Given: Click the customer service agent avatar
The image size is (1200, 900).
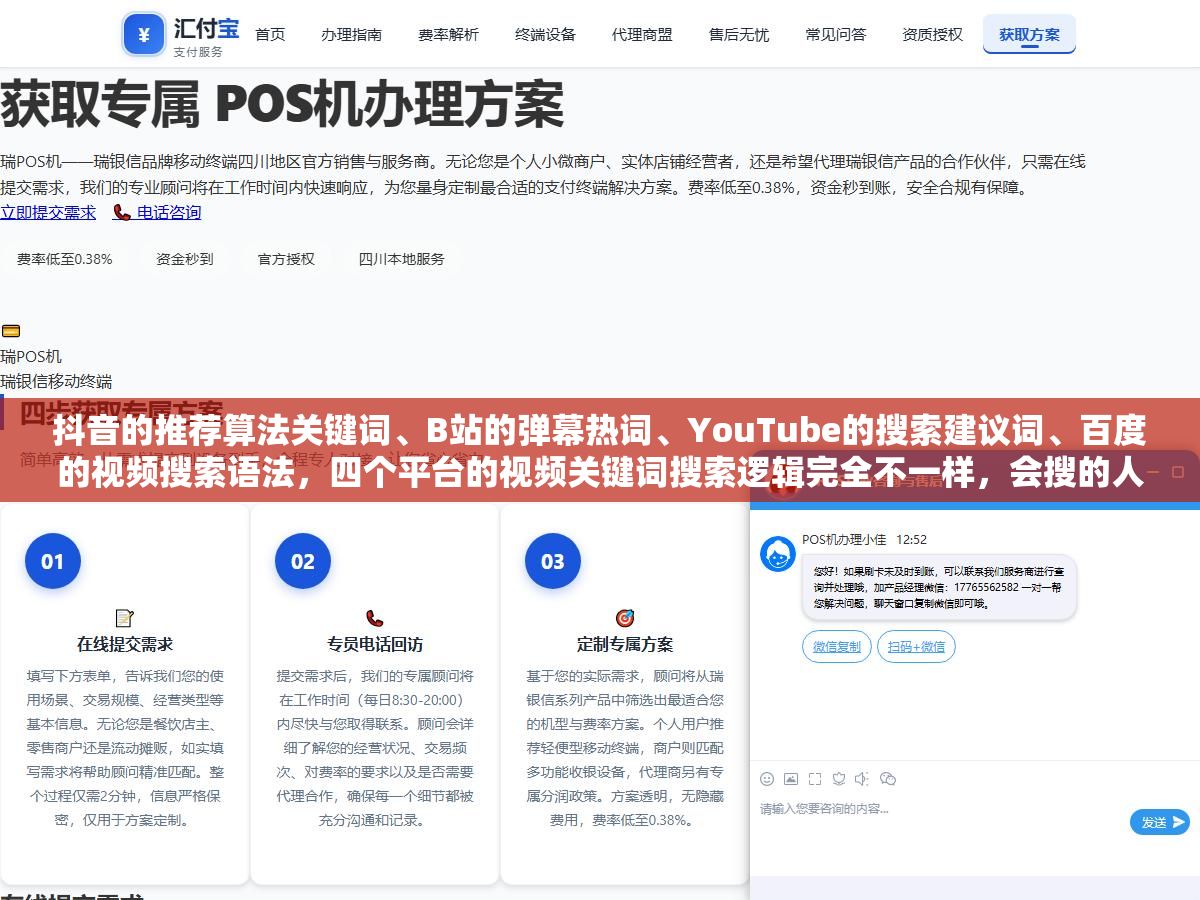Looking at the screenshot, I should [778, 554].
